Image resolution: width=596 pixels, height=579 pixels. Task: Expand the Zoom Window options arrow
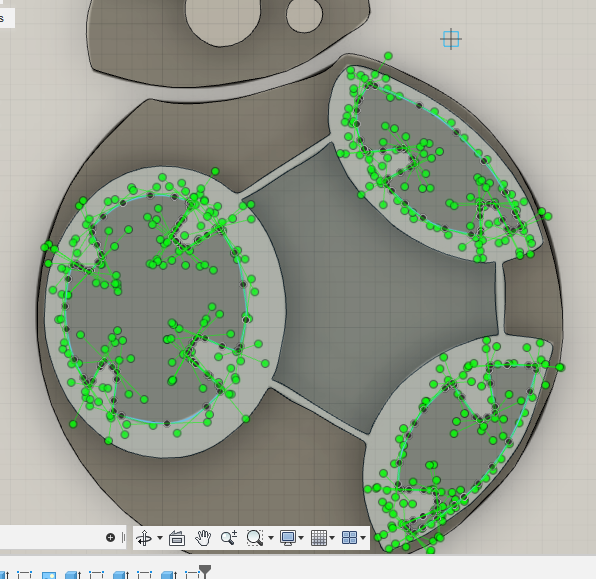click(x=271, y=538)
